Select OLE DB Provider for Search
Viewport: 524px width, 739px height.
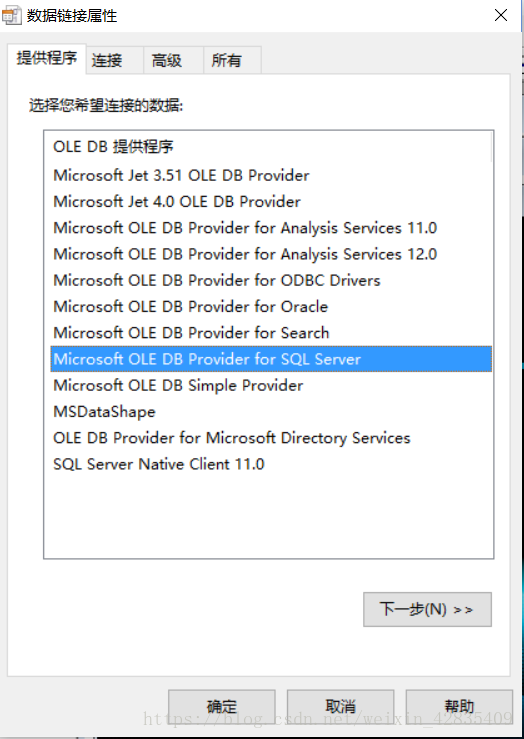tap(271, 333)
